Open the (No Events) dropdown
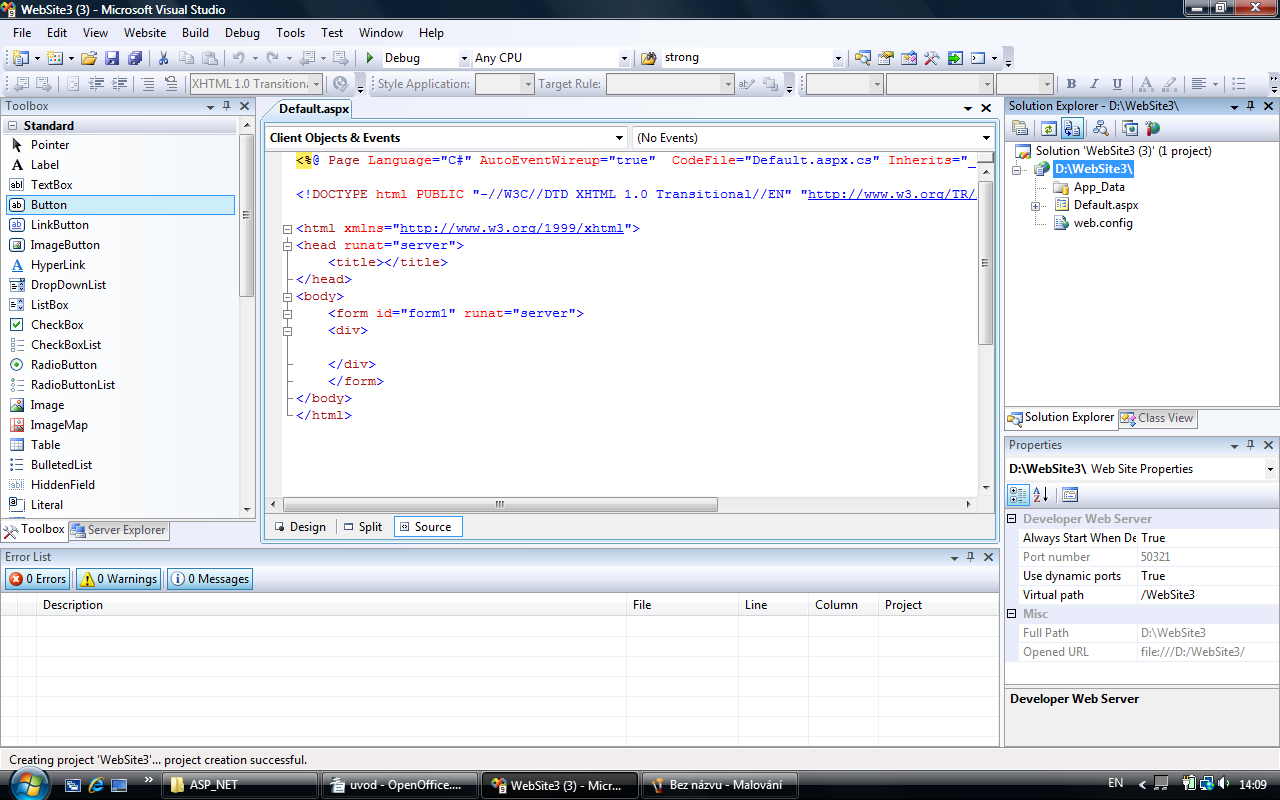 click(x=985, y=138)
